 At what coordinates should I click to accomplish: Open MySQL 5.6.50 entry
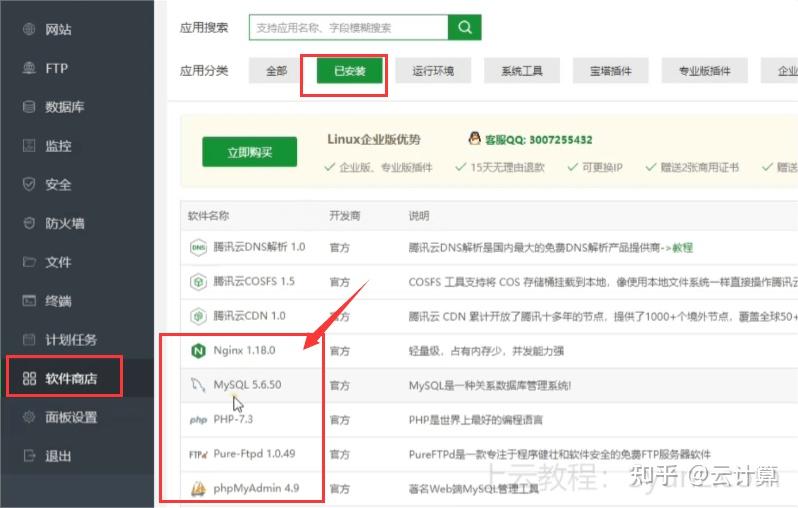coord(247,384)
